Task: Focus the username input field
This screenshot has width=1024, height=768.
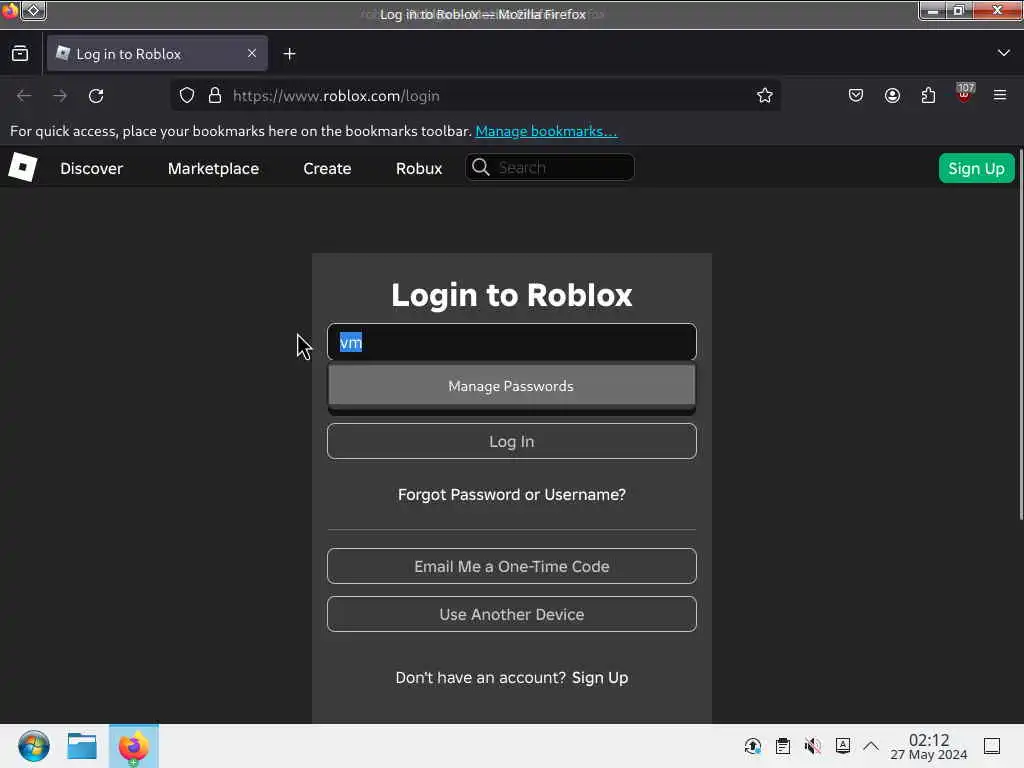Action: click(x=512, y=342)
